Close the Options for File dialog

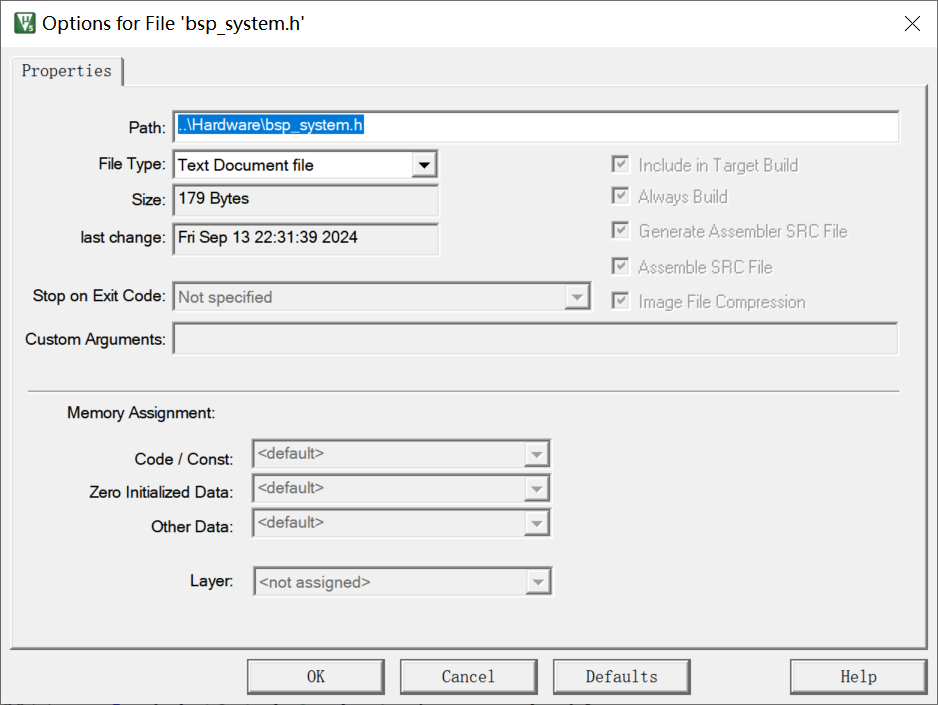911,24
